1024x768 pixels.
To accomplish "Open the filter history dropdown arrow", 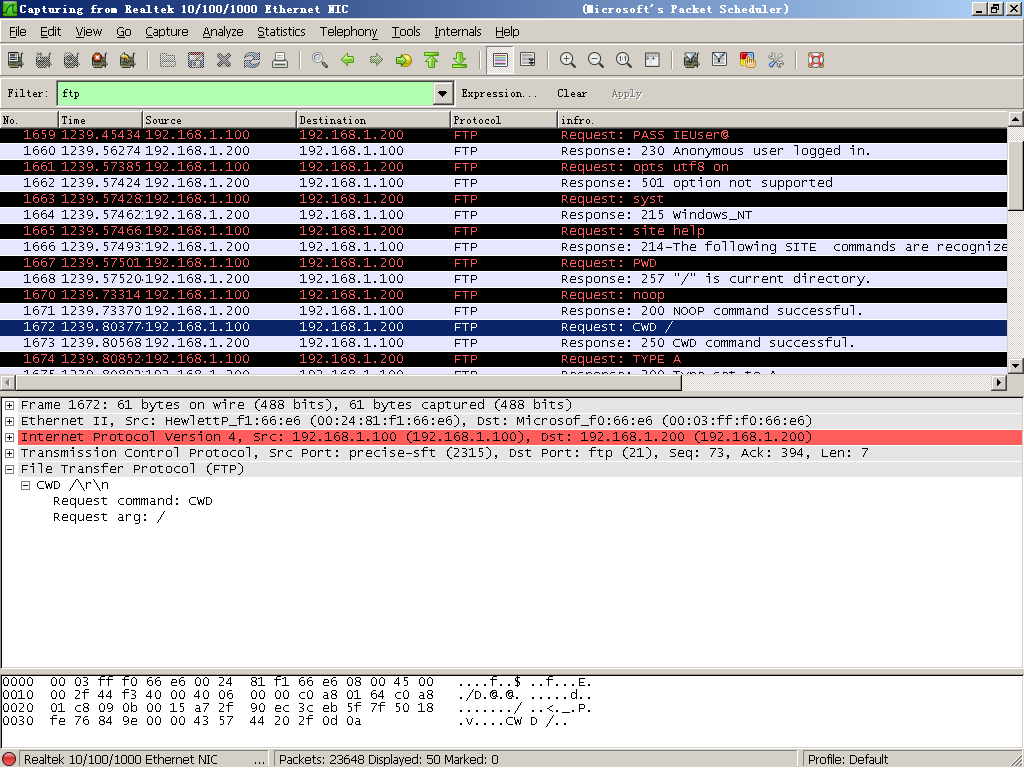I will point(443,93).
